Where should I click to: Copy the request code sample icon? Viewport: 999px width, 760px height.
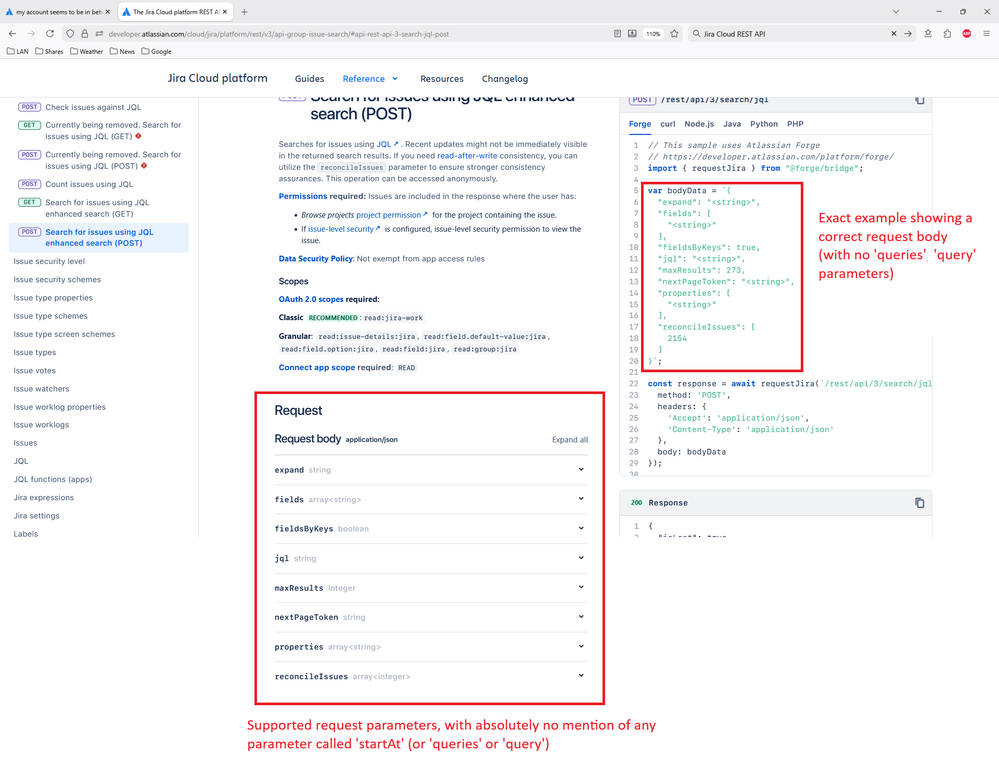tap(919, 100)
